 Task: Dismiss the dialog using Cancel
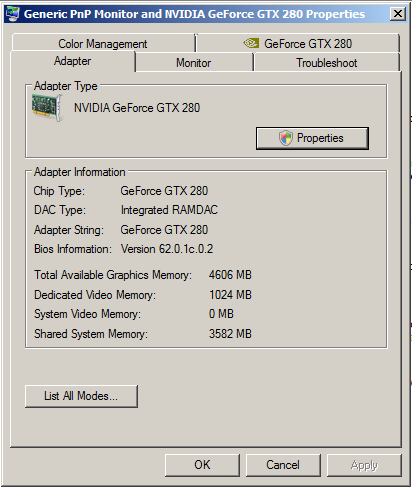[283, 465]
